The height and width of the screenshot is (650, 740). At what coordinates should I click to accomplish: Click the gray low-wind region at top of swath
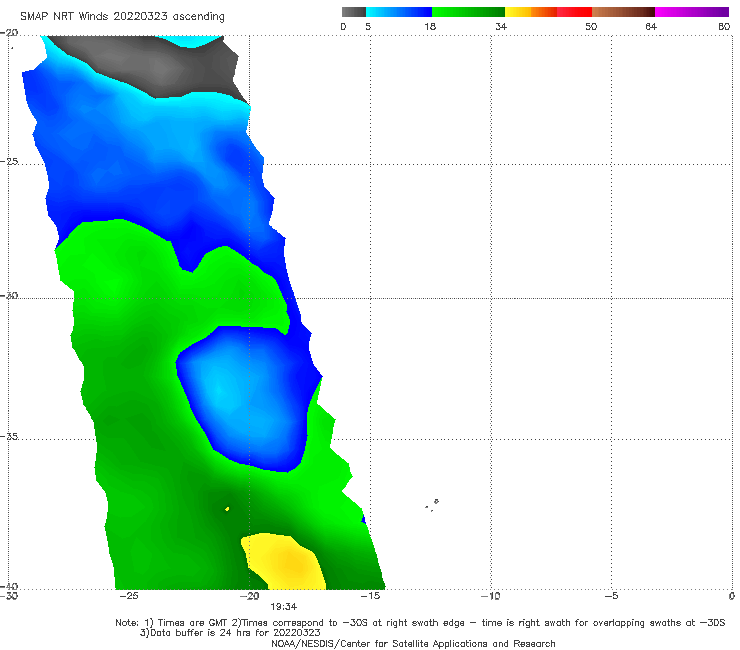[x=156, y=65]
